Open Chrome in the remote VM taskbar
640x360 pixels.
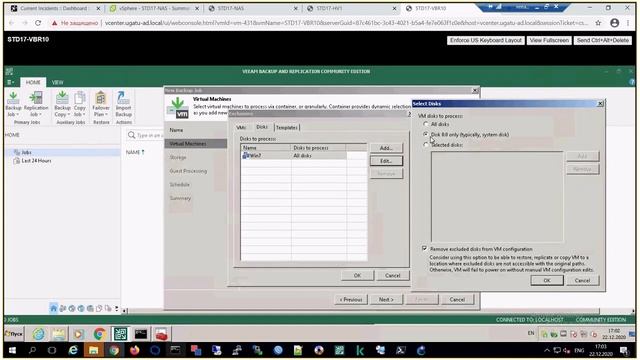(x=99, y=334)
